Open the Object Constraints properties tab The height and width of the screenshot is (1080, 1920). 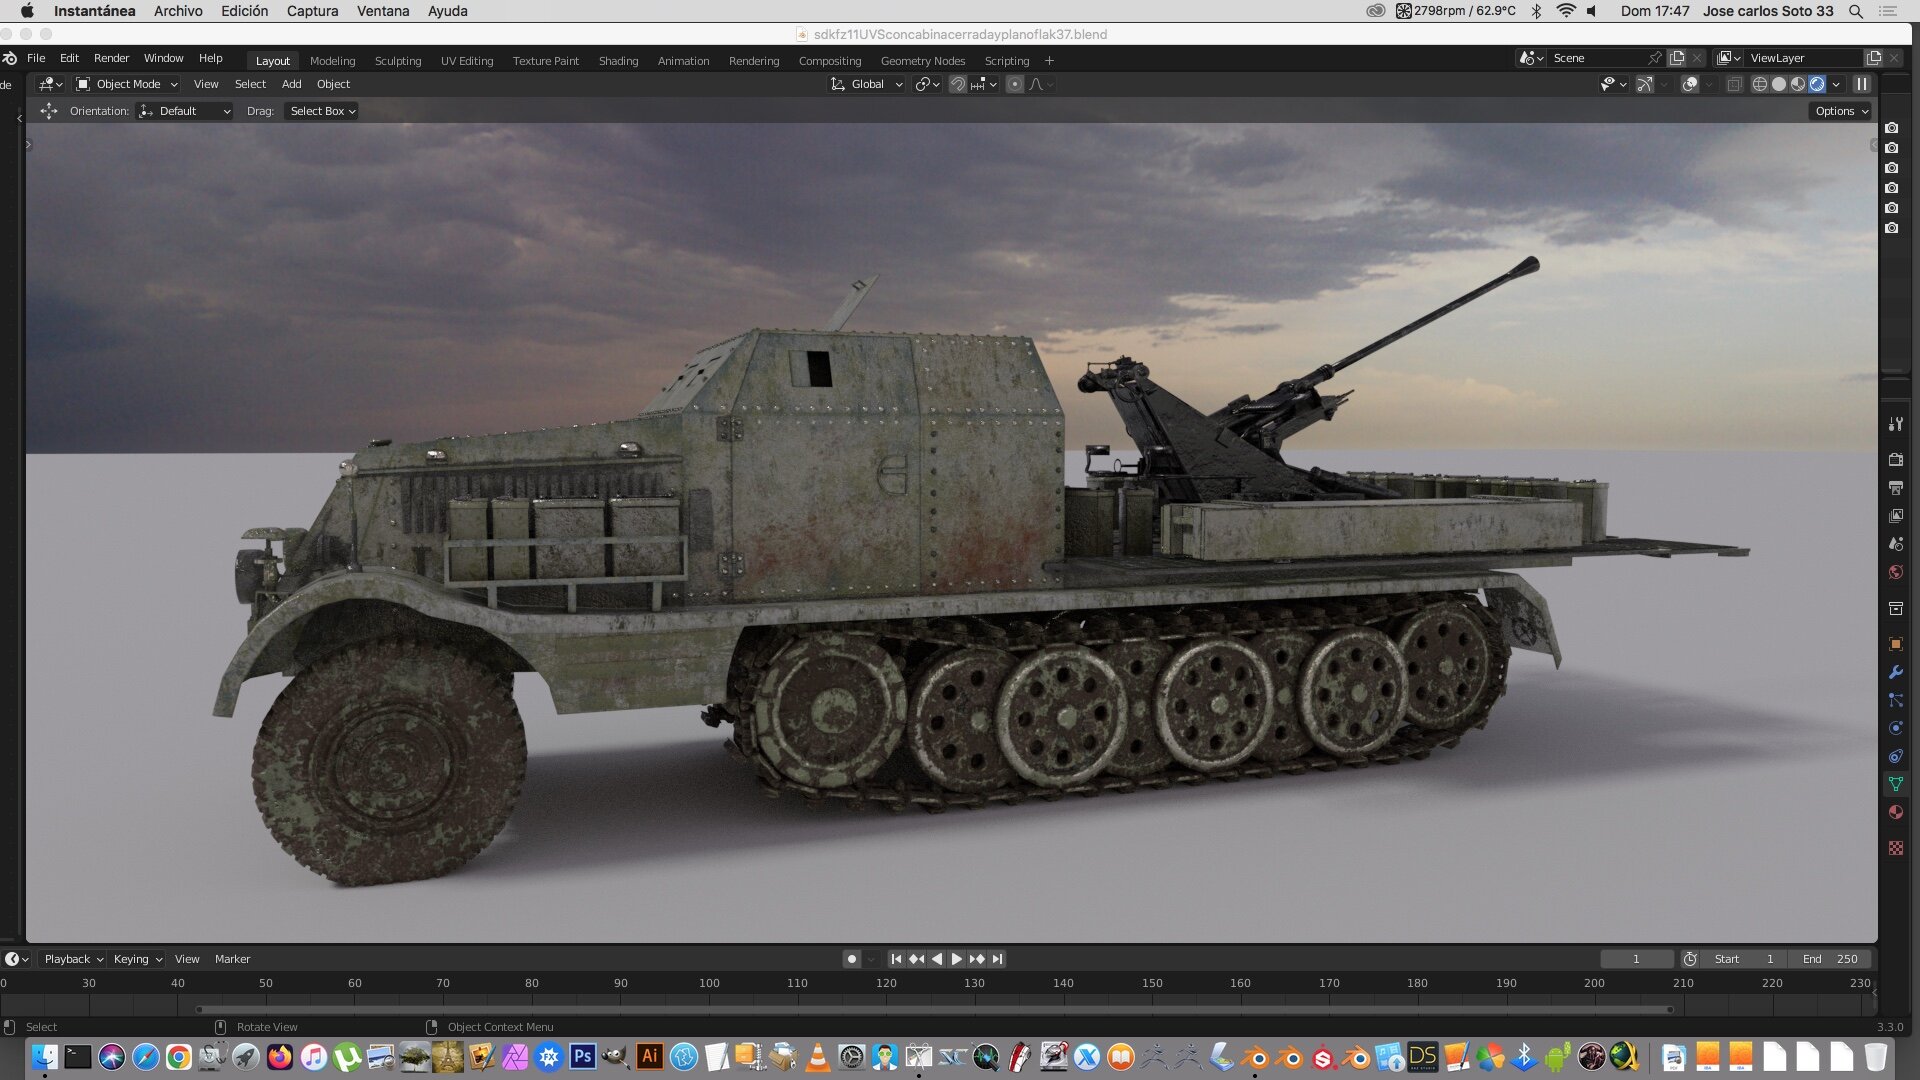[1895, 756]
